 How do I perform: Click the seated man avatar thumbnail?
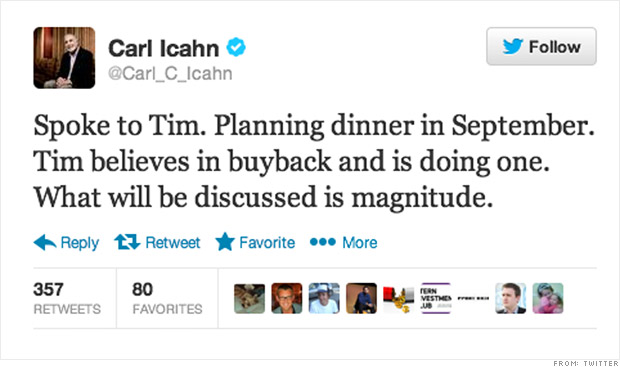361,299
